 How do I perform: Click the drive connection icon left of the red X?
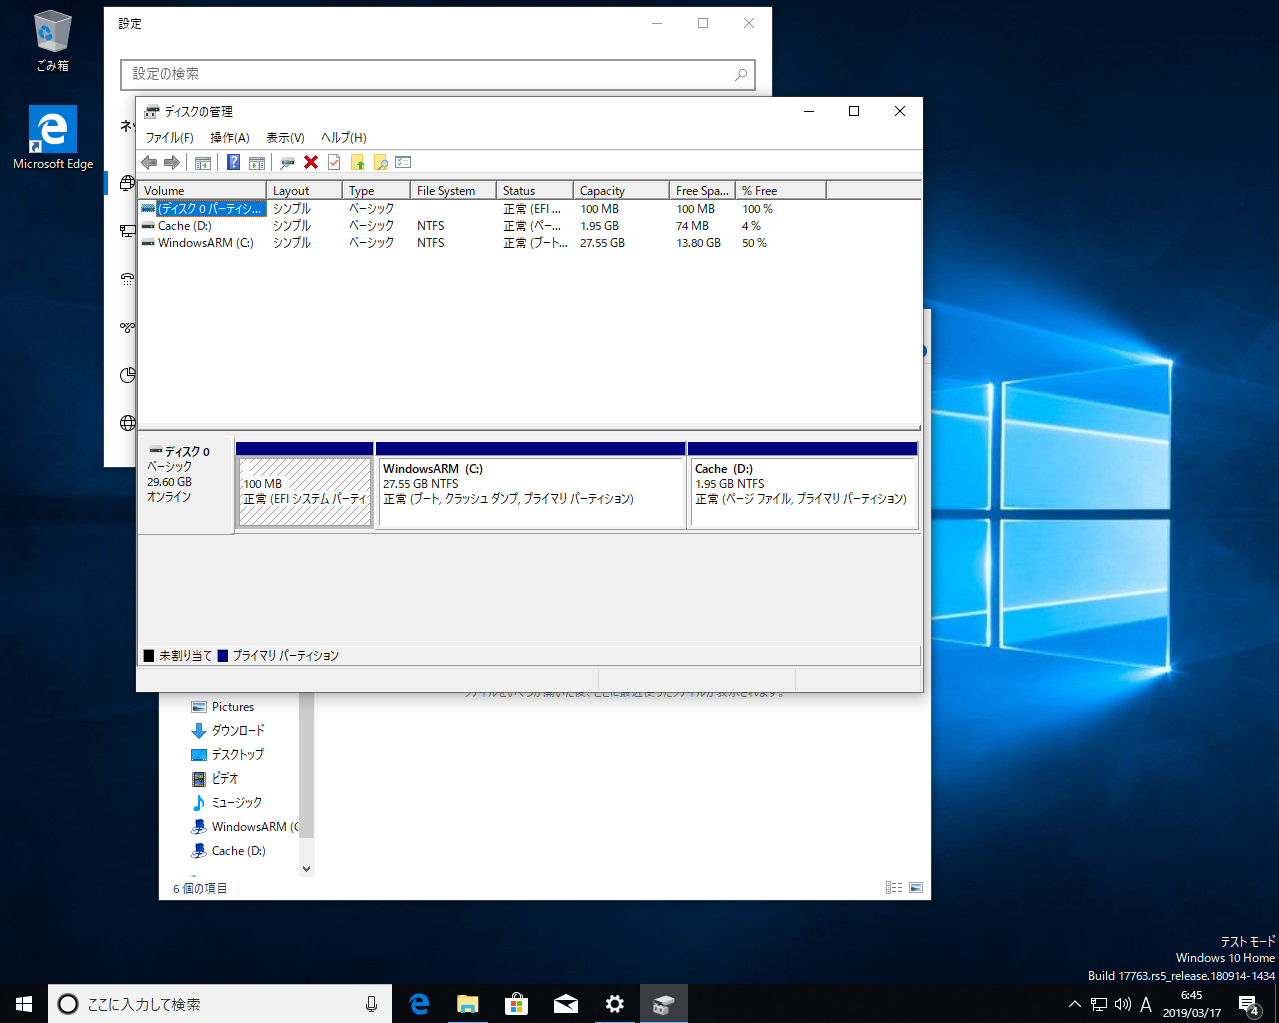(287, 163)
